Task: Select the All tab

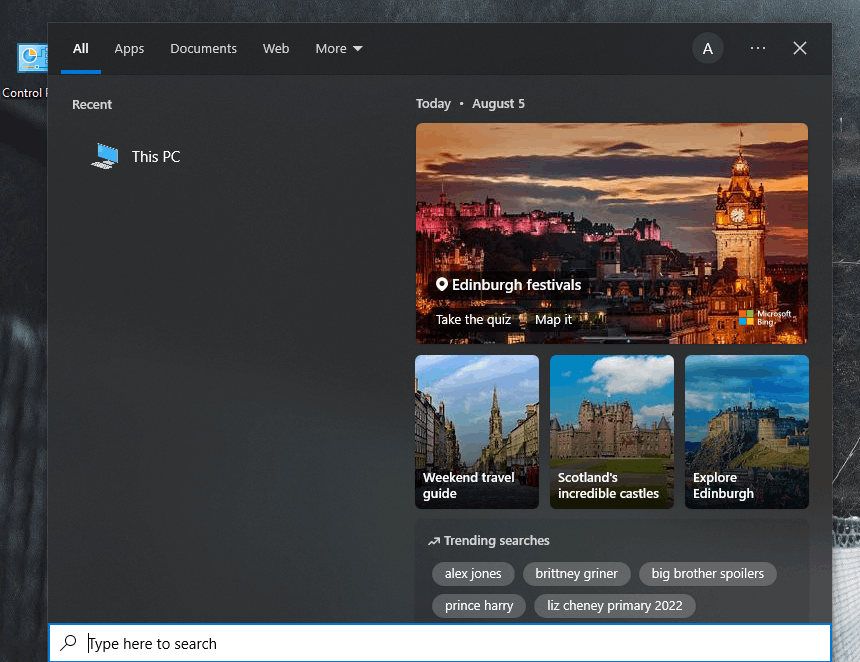Action: coord(81,48)
